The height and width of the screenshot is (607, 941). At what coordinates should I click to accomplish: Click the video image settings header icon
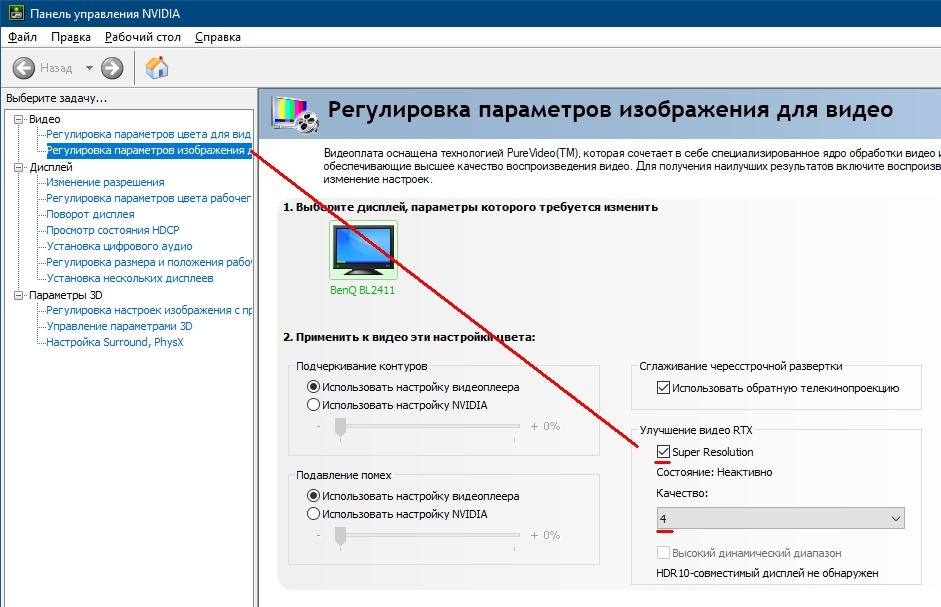295,113
